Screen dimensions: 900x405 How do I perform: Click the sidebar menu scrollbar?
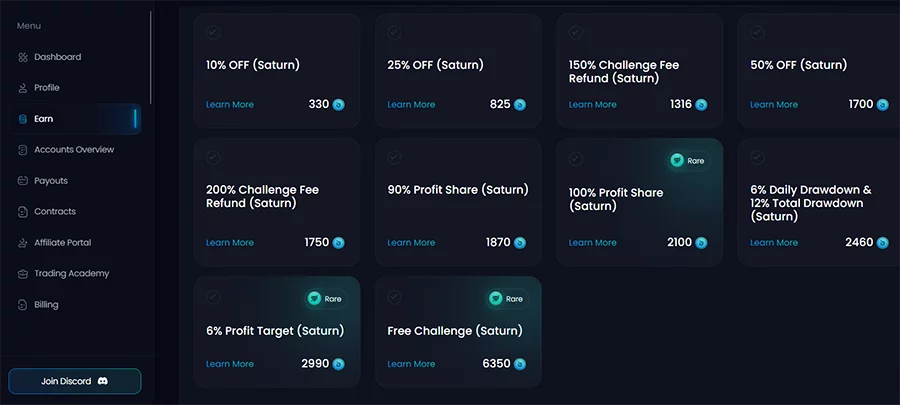coord(151,57)
